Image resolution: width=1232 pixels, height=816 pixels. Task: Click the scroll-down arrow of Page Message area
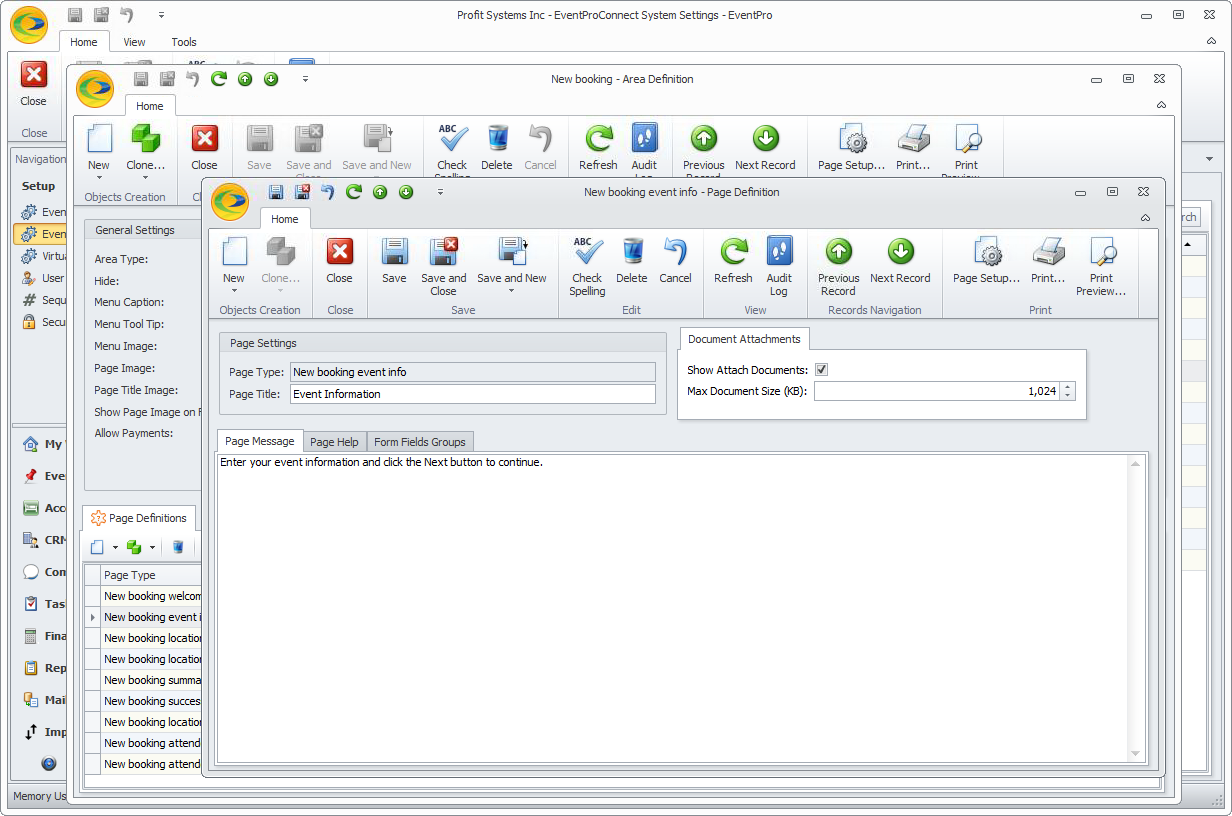pos(1135,753)
